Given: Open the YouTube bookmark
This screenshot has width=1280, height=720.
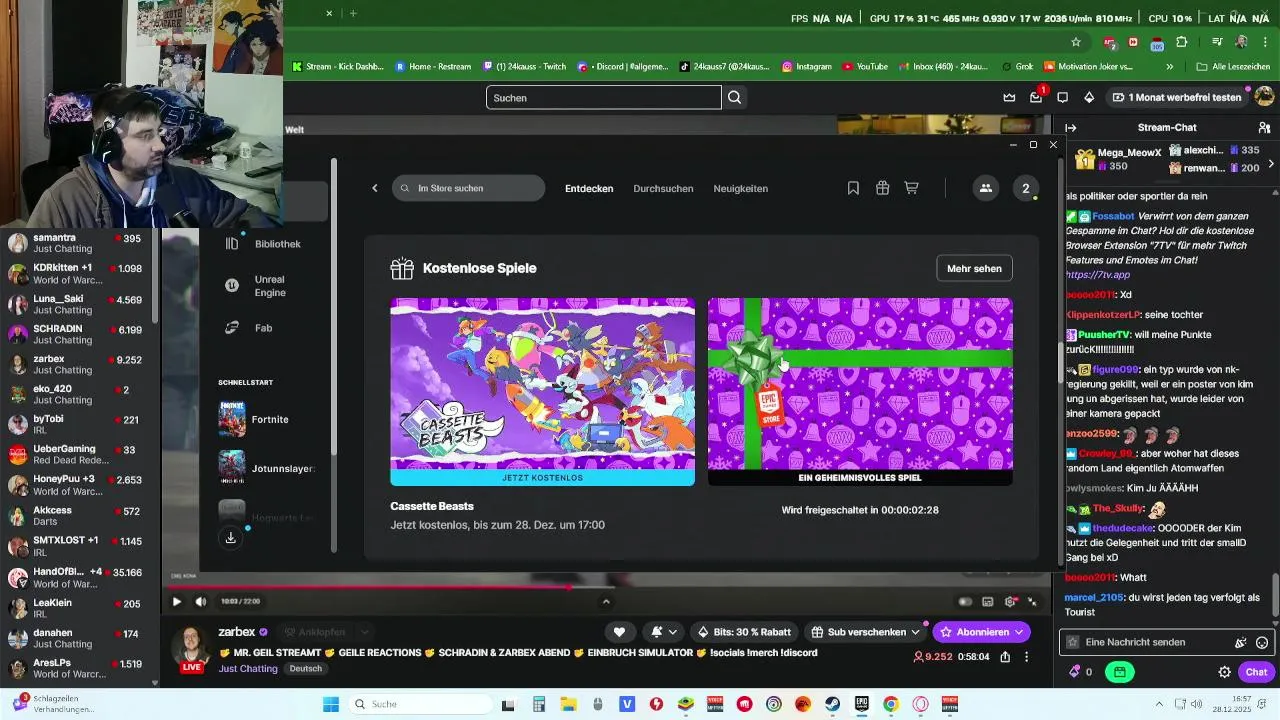Looking at the screenshot, I should click(x=865, y=67).
